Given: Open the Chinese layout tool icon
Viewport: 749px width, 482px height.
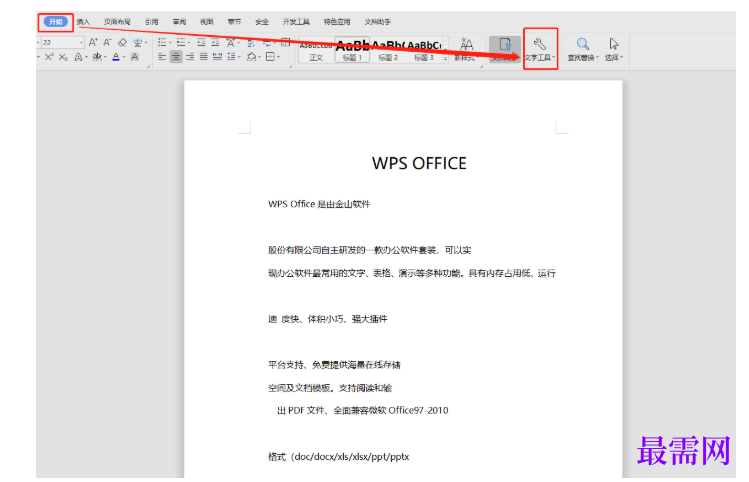Looking at the screenshot, I should pyautogui.click(x=230, y=43).
